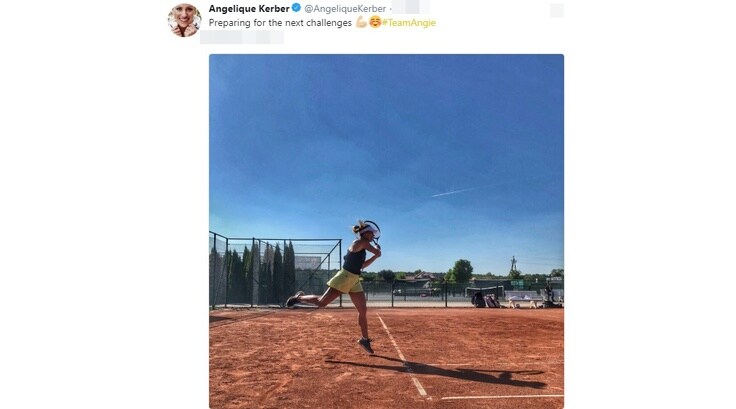Viewport: 736px width, 409px height.
Task: Open the tennis court photo in the tweet
Action: coord(386,231)
